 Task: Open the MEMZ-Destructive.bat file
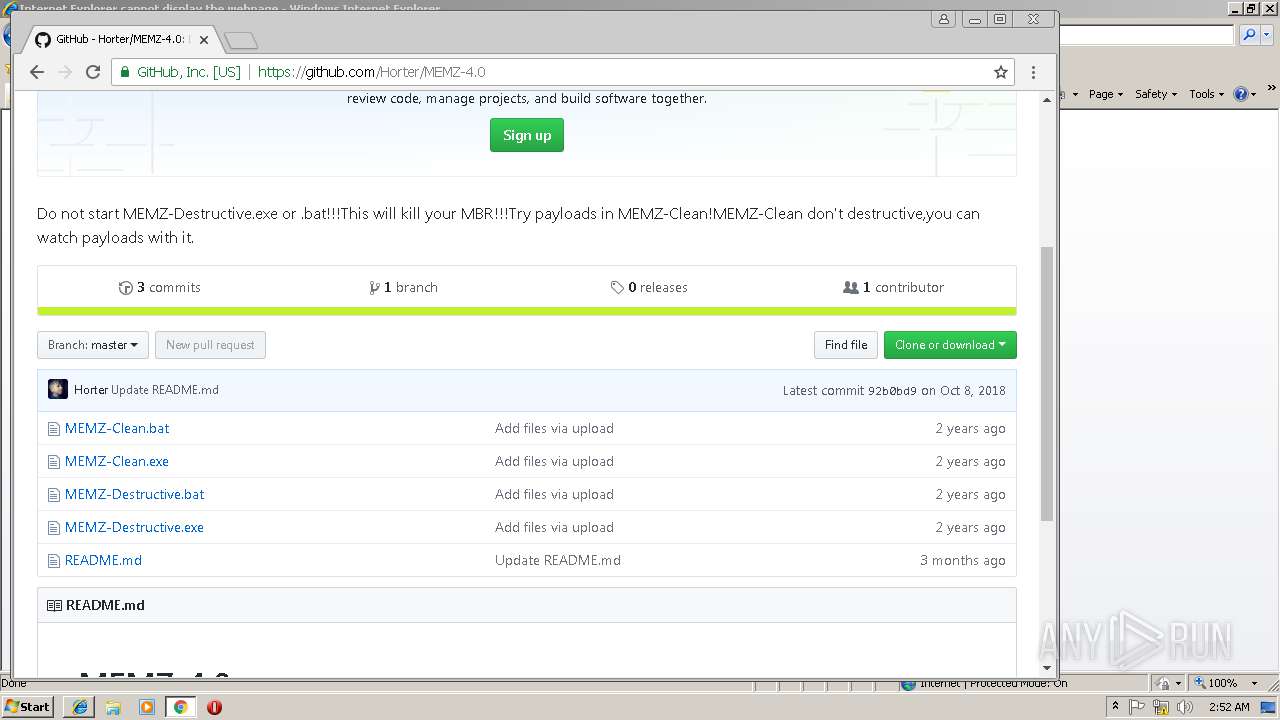coord(135,494)
